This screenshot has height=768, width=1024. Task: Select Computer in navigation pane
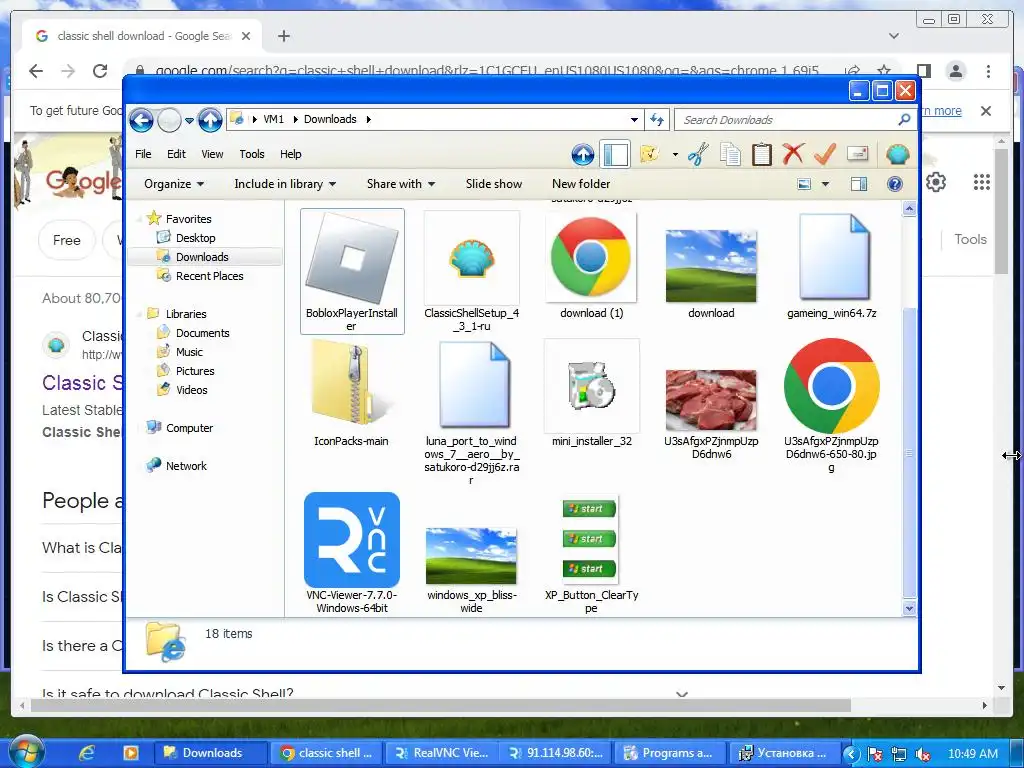(x=189, y=428)
